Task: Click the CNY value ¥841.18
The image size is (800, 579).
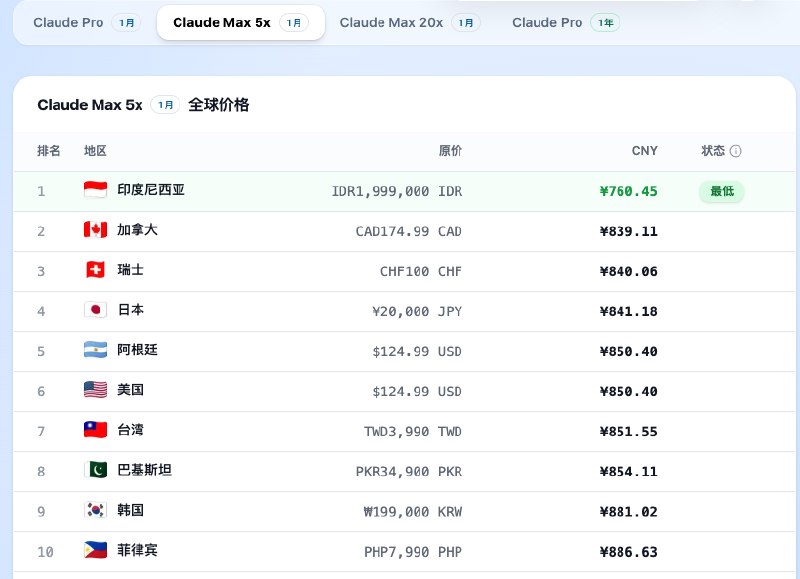Action: pyautogui.click(x=629, y=312)
